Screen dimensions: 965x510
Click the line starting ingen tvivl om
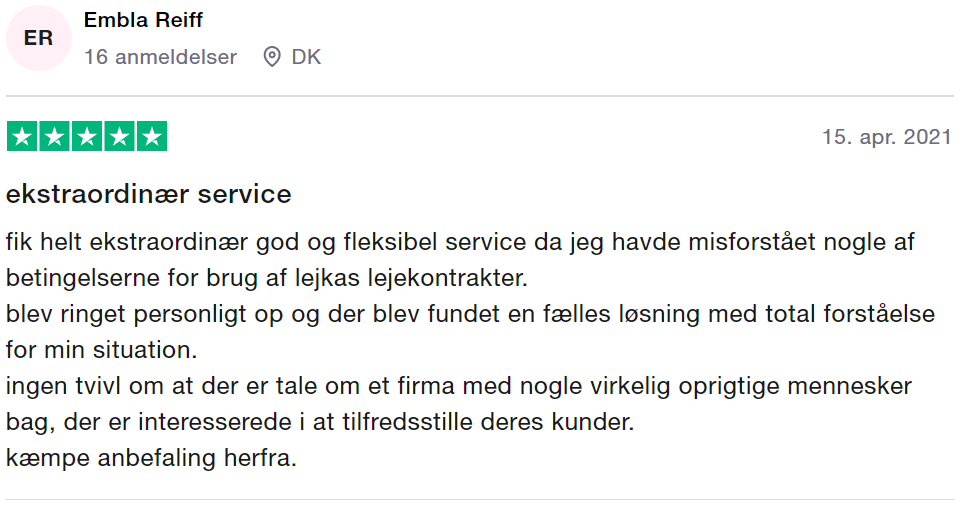(459, 386)
